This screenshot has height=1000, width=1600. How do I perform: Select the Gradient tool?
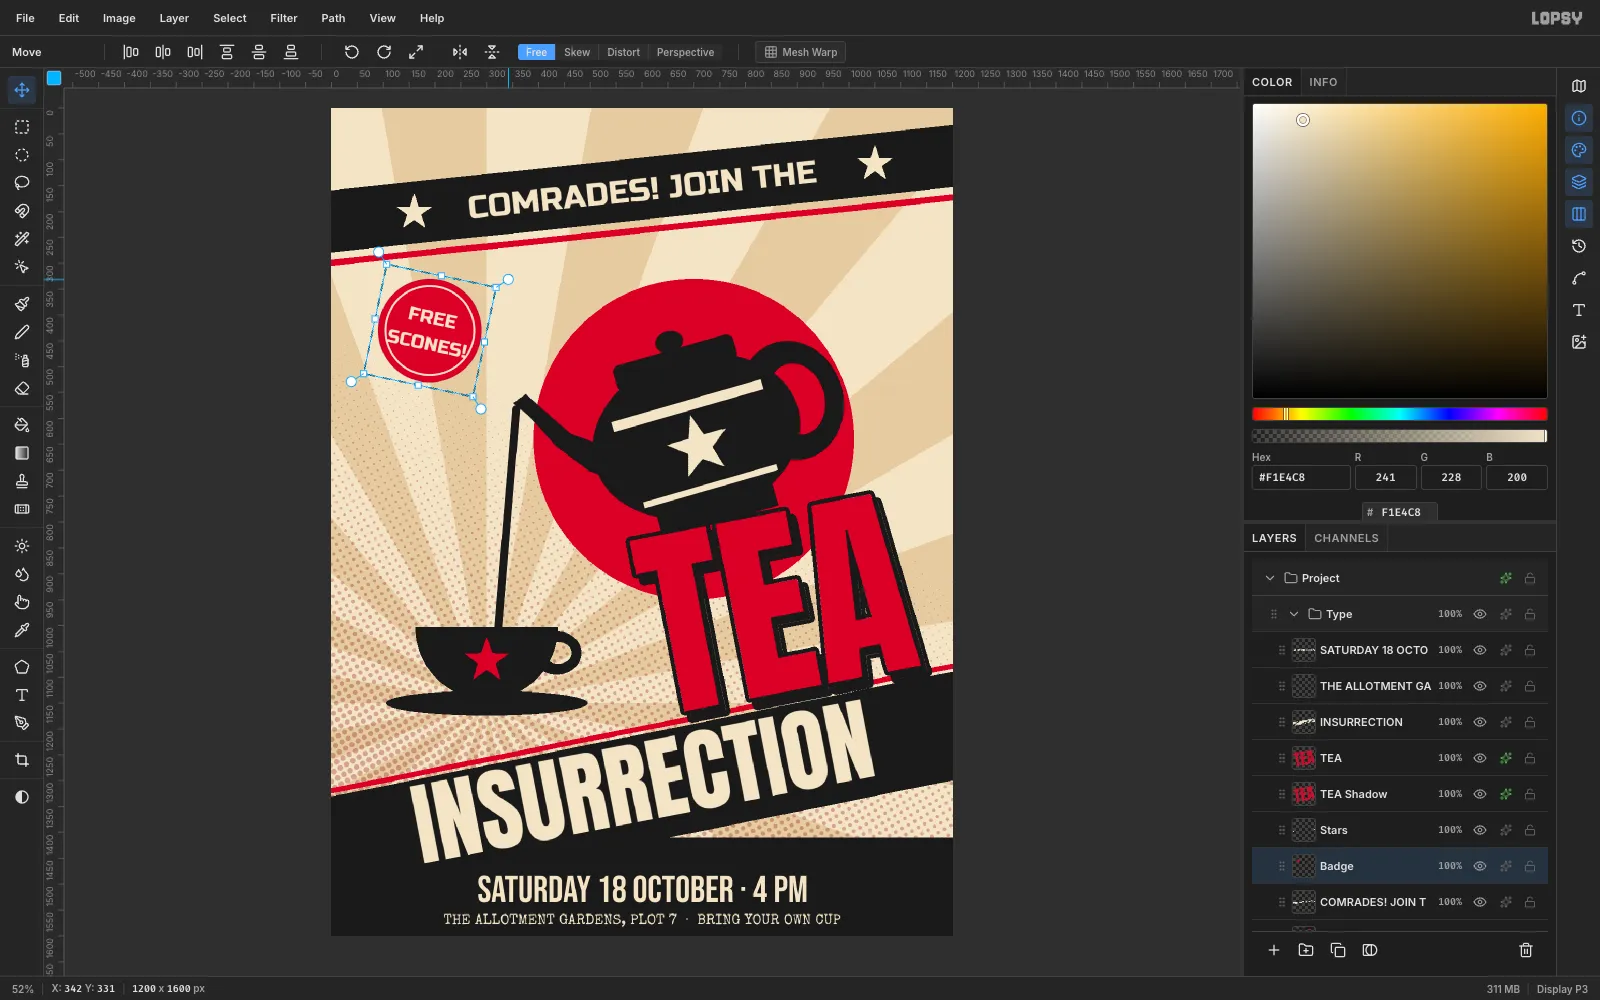point(22,453)
